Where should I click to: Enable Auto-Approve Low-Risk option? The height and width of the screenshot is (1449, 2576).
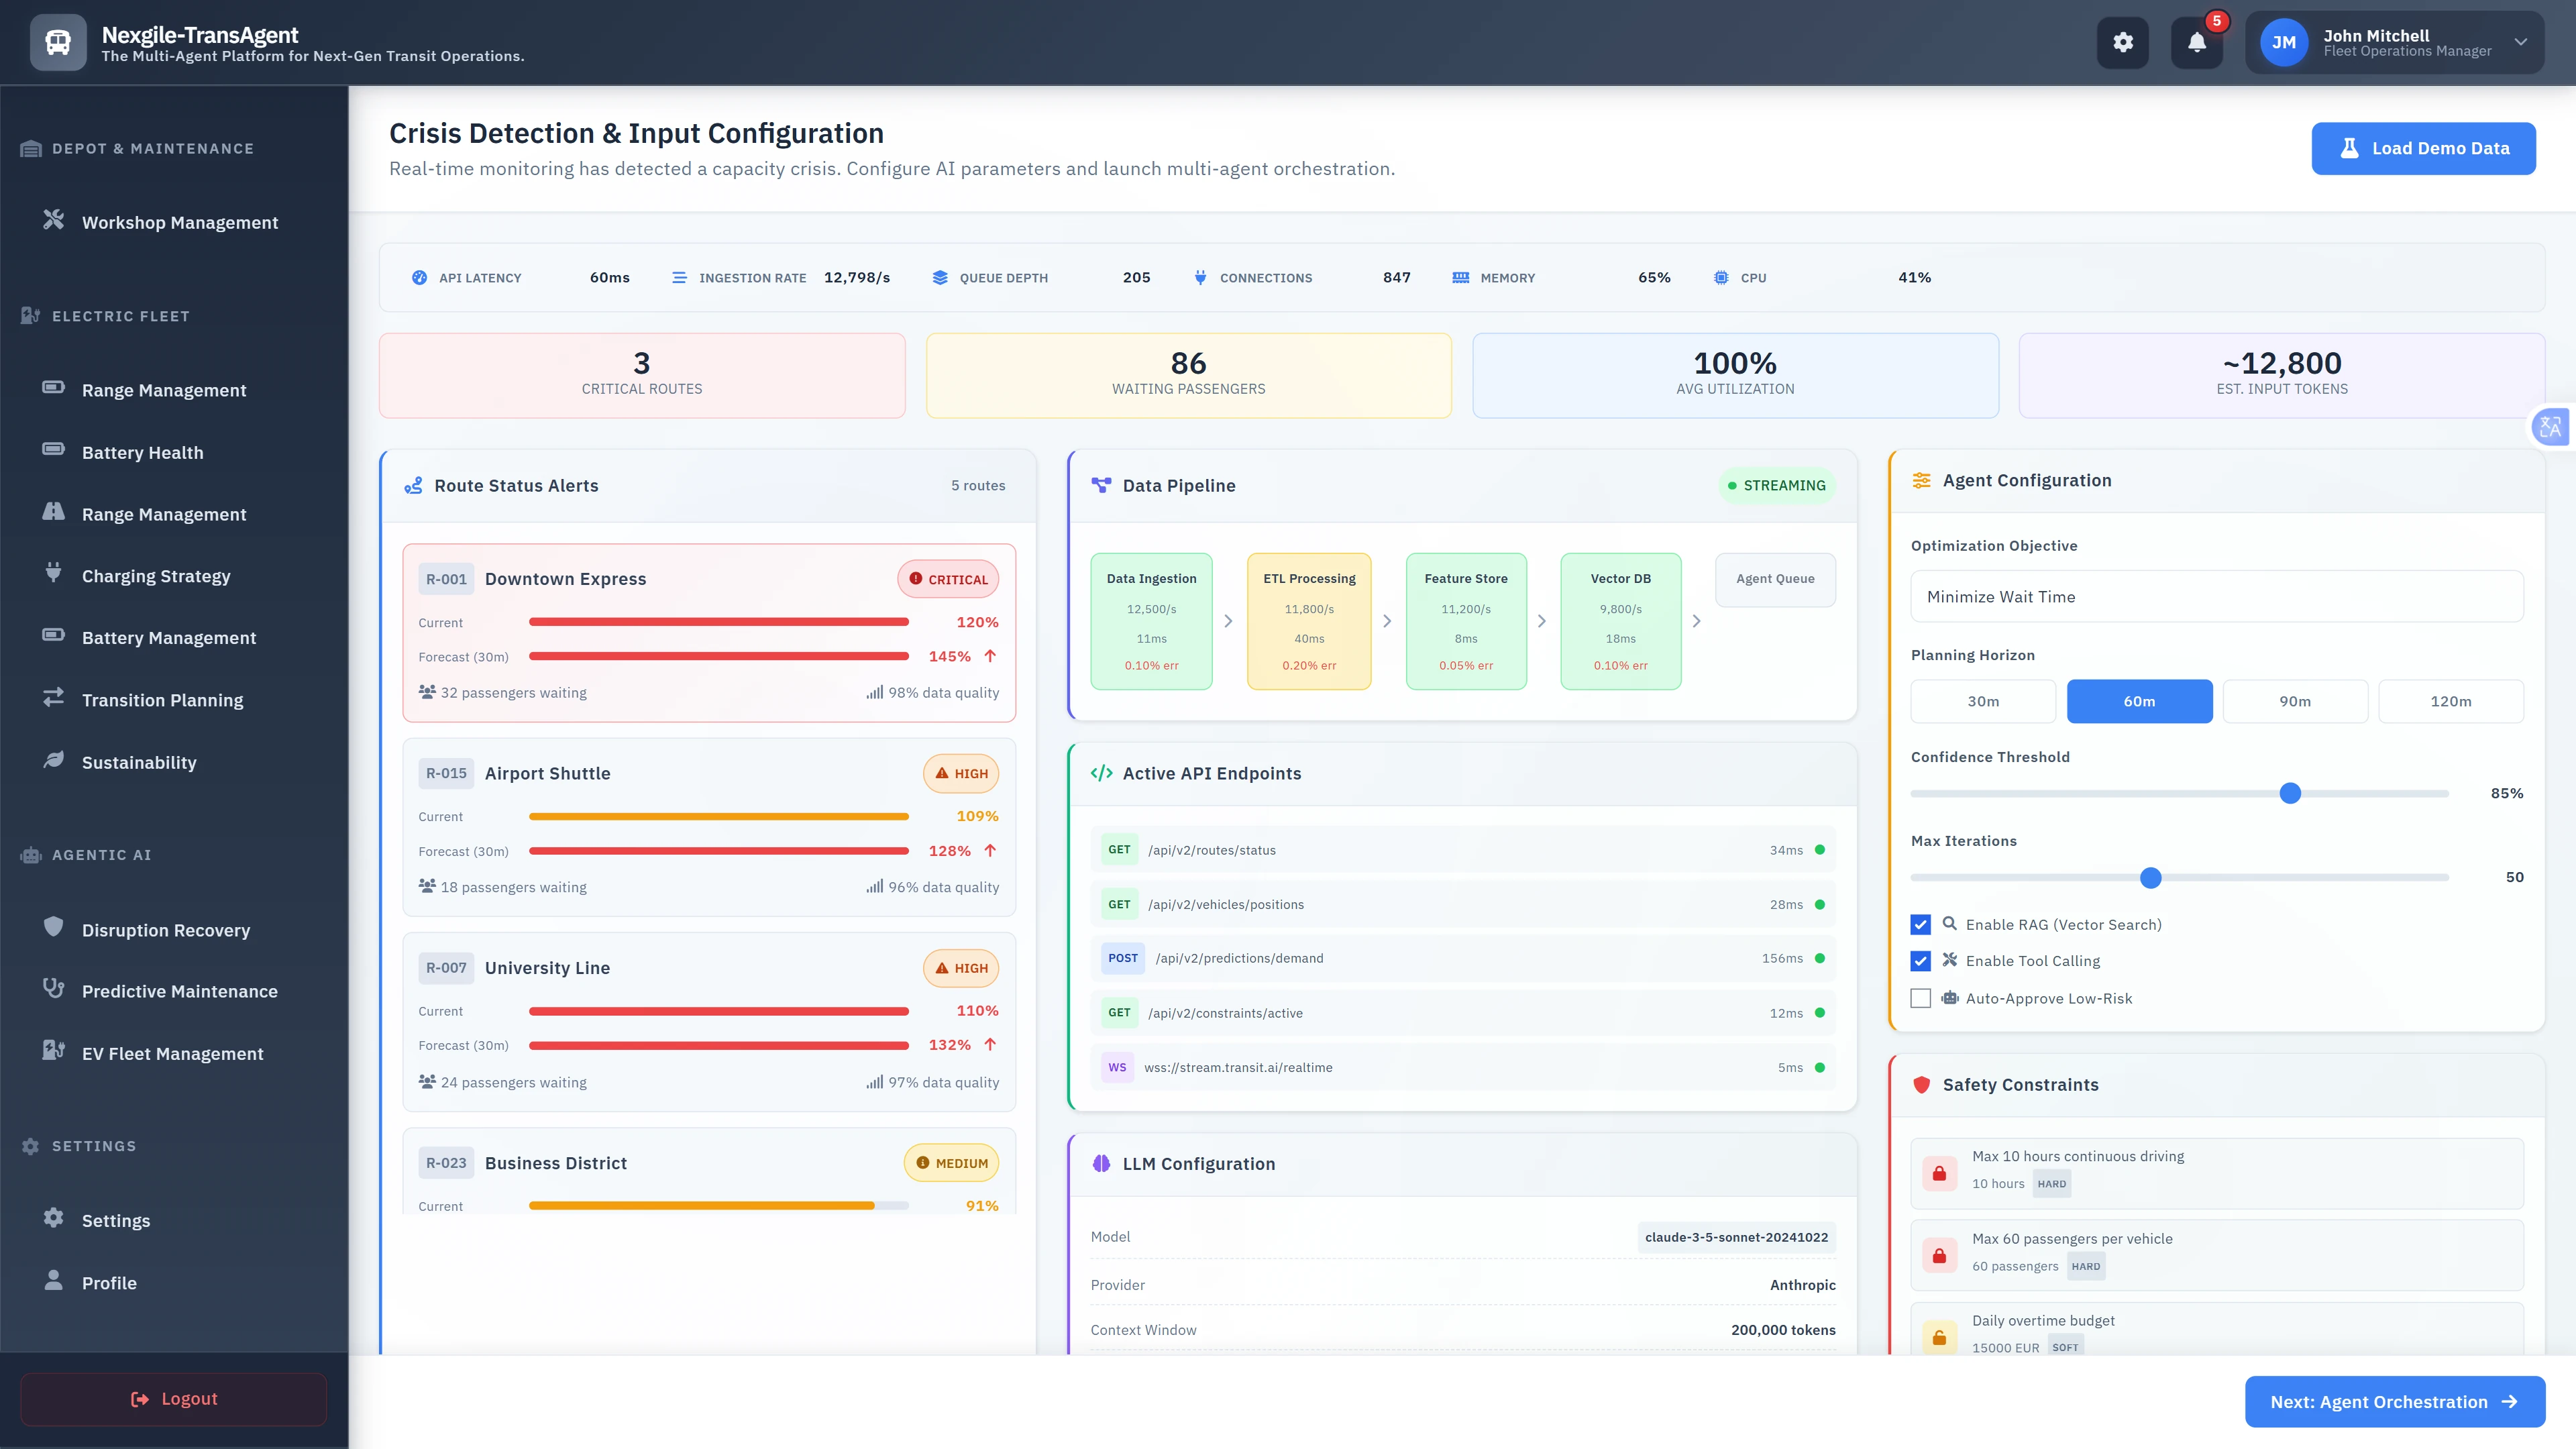click(x=1920, y=998)
